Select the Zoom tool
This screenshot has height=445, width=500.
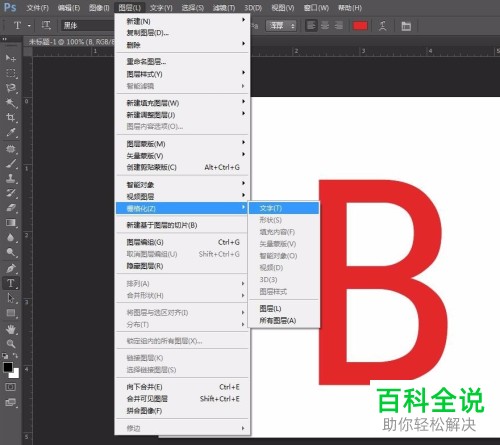pyautogui.click(x=11, y=344)
